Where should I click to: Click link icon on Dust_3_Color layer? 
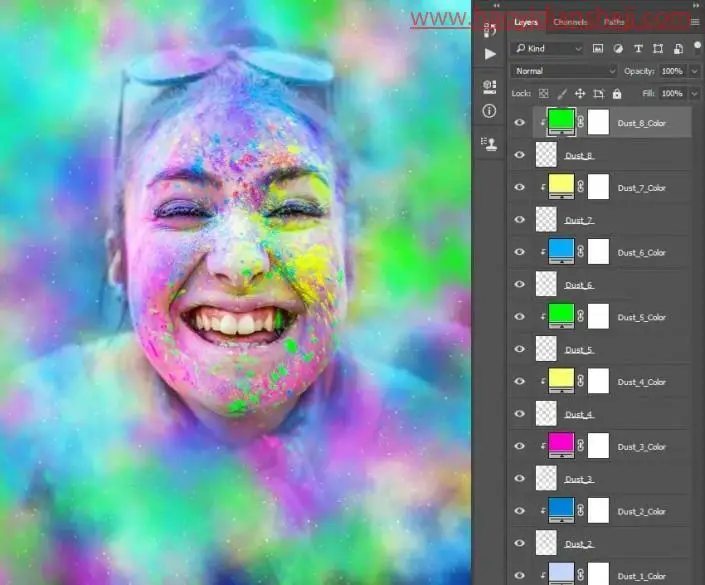[x=580, y=446]
